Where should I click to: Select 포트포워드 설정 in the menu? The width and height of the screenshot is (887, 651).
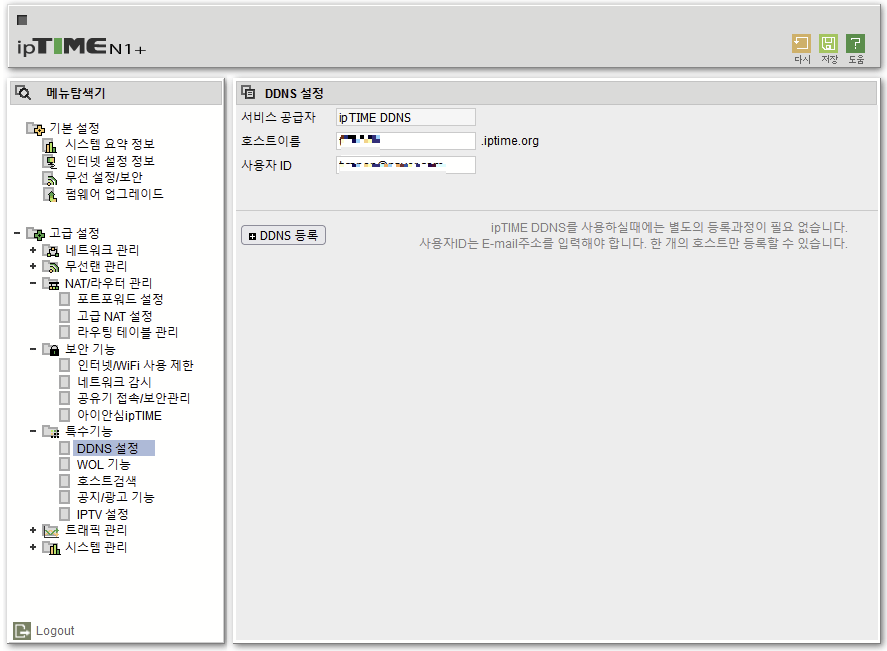tap(120, 299)
